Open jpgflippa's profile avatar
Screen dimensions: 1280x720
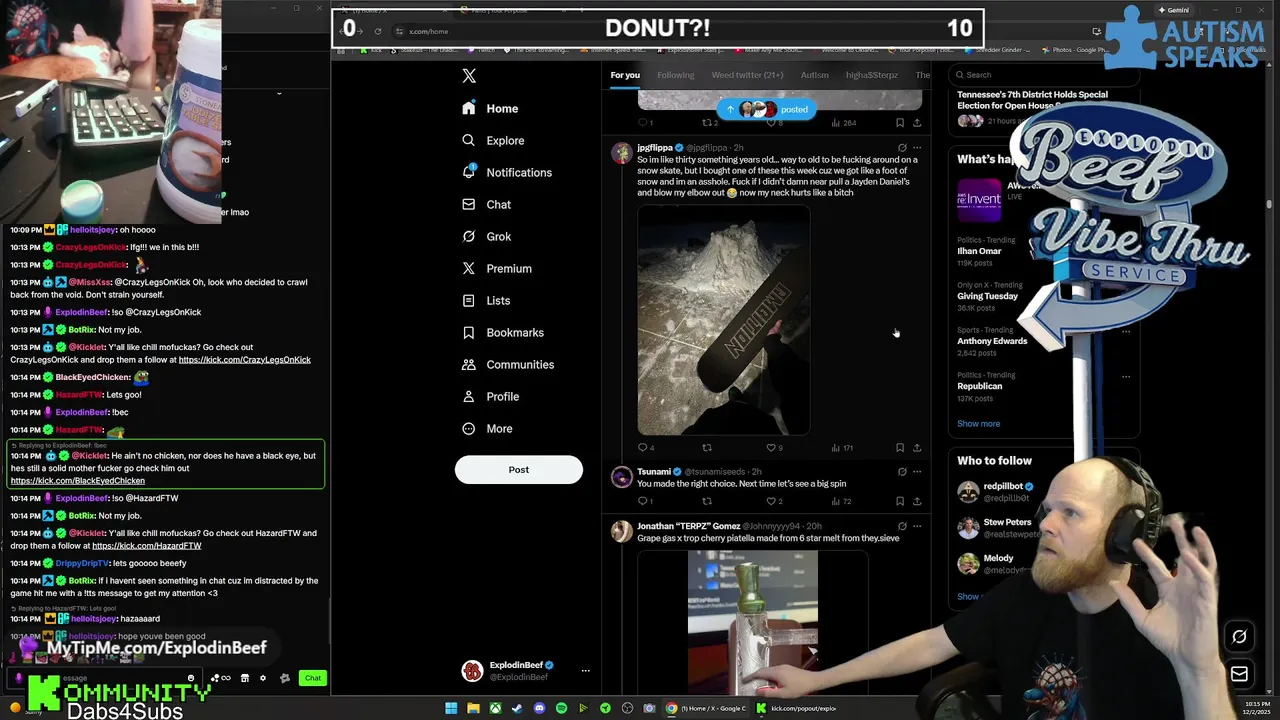click(x=622, y=153)
